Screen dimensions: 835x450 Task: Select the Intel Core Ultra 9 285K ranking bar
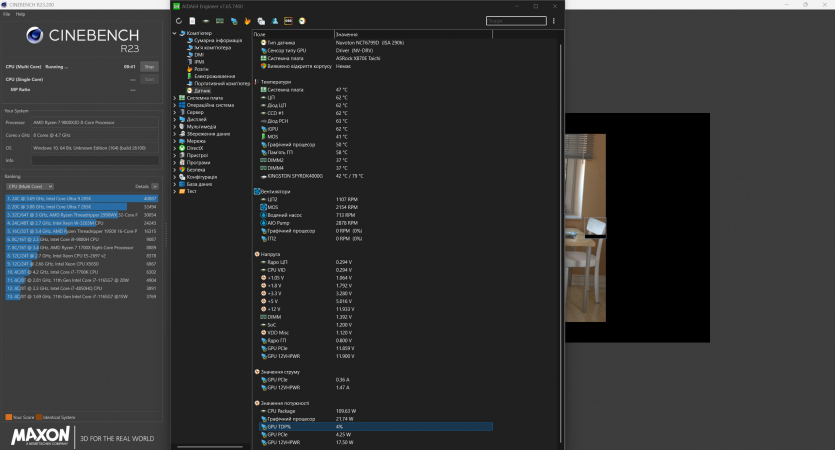80,198
